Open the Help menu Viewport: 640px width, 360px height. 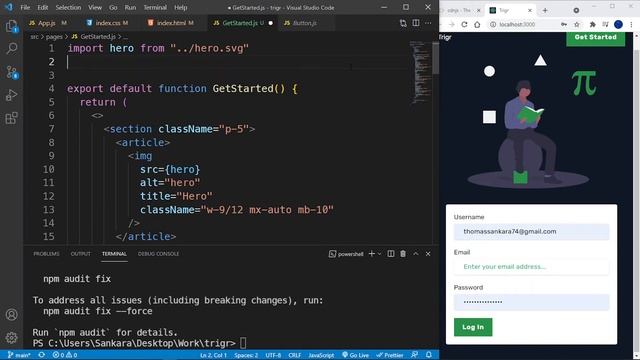(x=180, y=7)
